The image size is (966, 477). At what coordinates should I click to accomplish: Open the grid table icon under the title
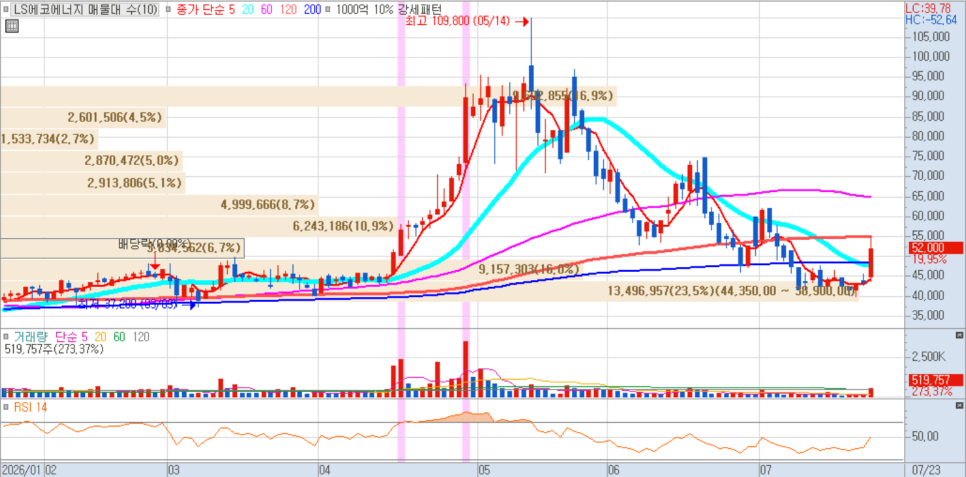click(12, 26)
